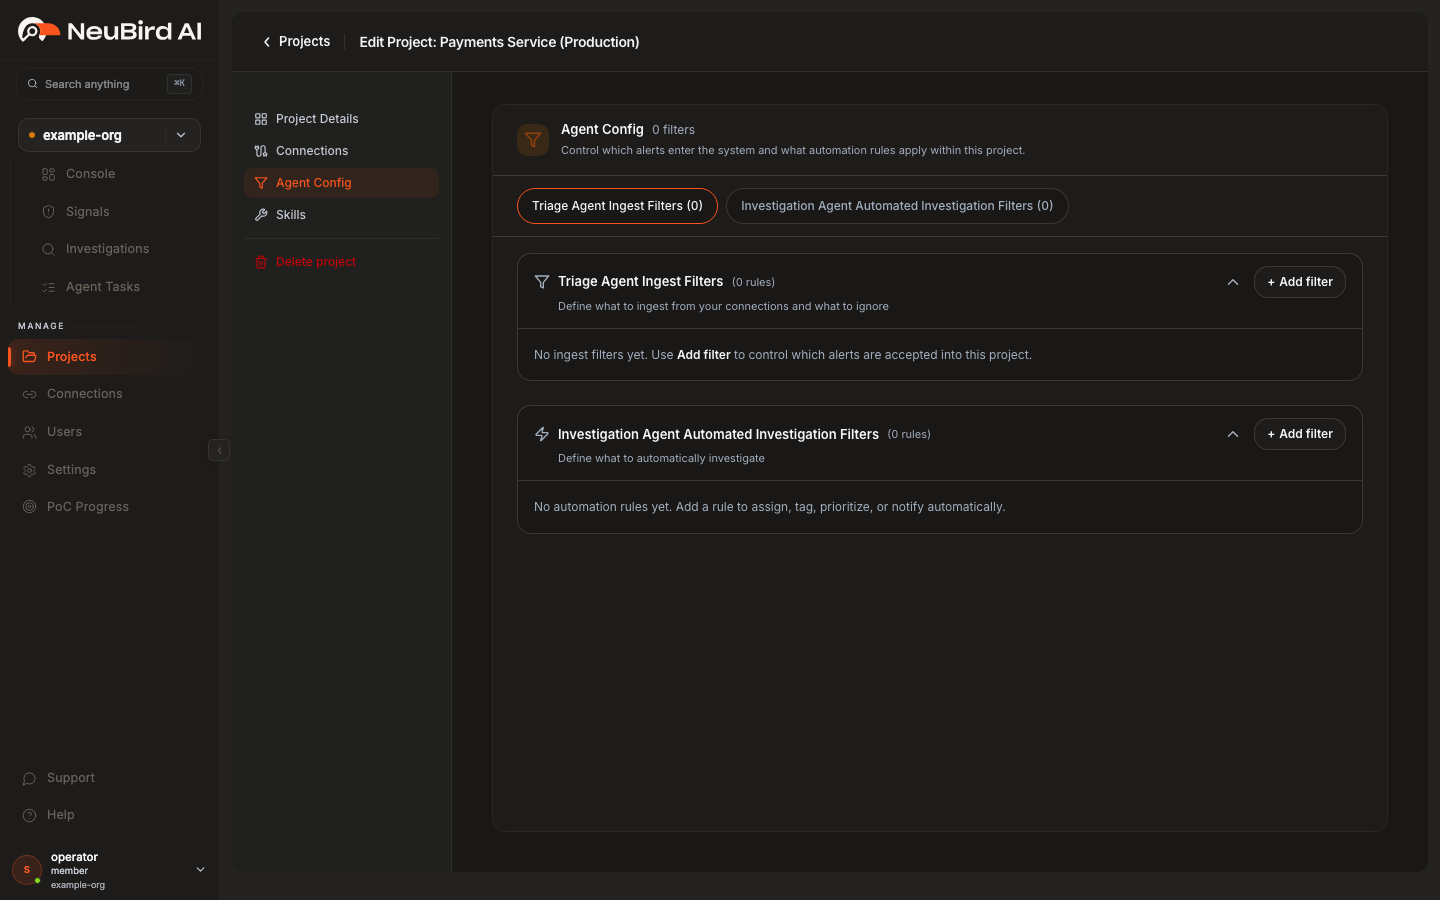Click the Settings gear icon

point(30,470)
